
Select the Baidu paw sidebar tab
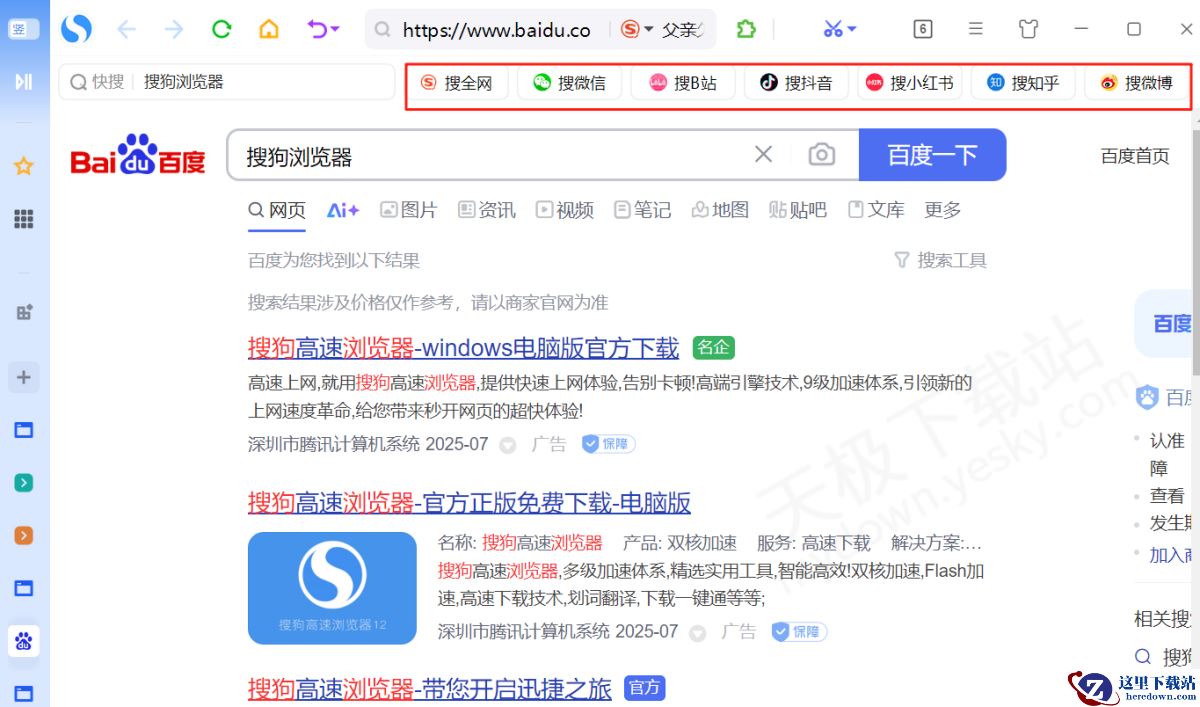(x=24, y=641)
